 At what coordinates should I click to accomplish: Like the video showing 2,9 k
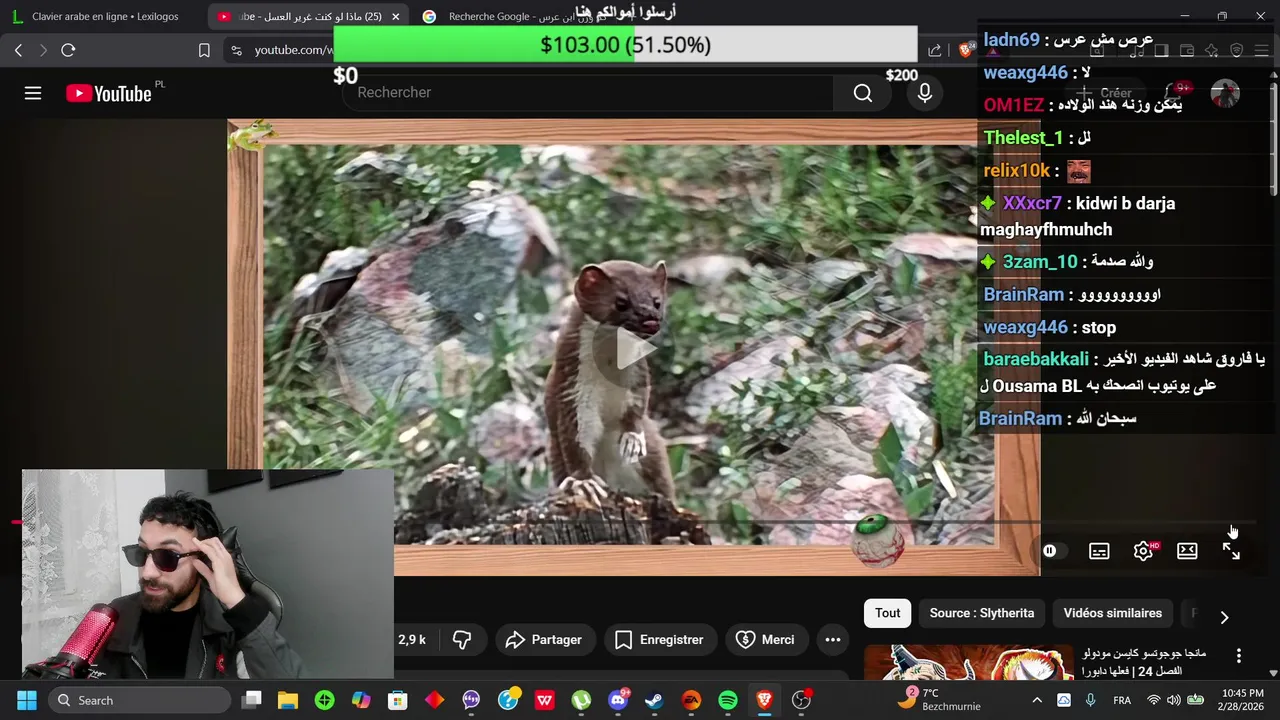412,640
